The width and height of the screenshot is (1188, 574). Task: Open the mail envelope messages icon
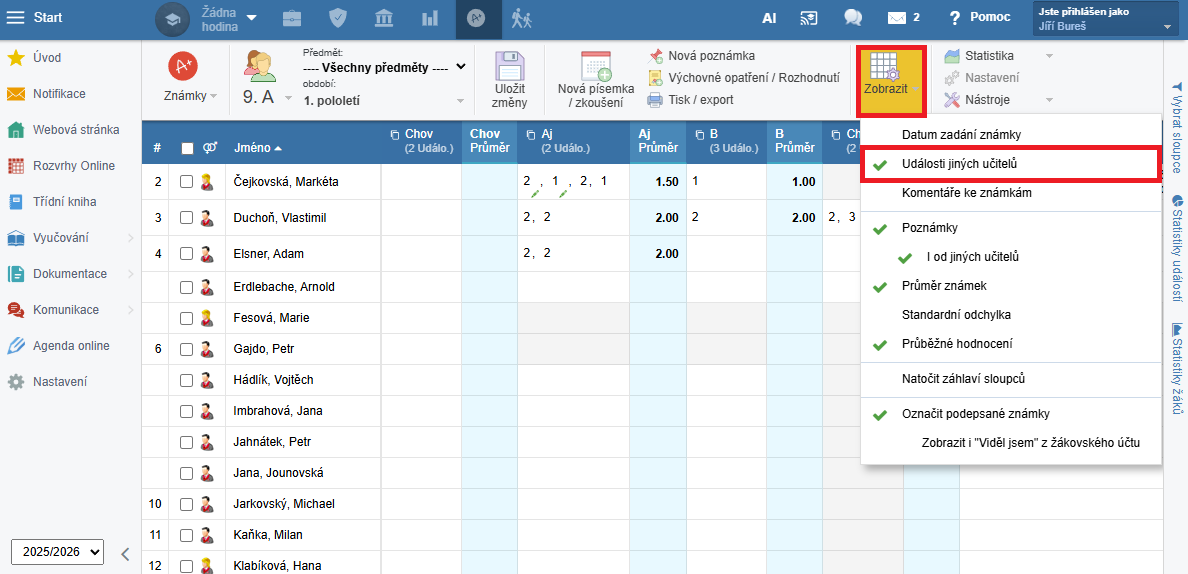click(897, 18)
